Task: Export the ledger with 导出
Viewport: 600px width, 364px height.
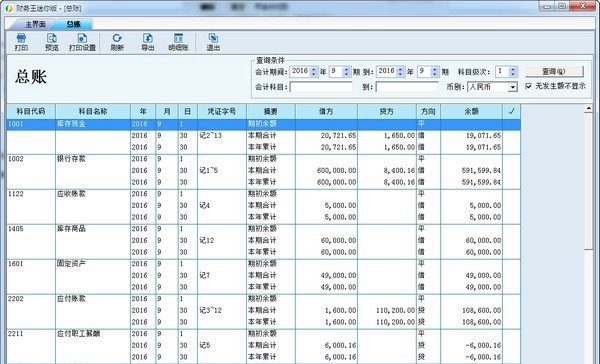Action: tap(148, 42)
